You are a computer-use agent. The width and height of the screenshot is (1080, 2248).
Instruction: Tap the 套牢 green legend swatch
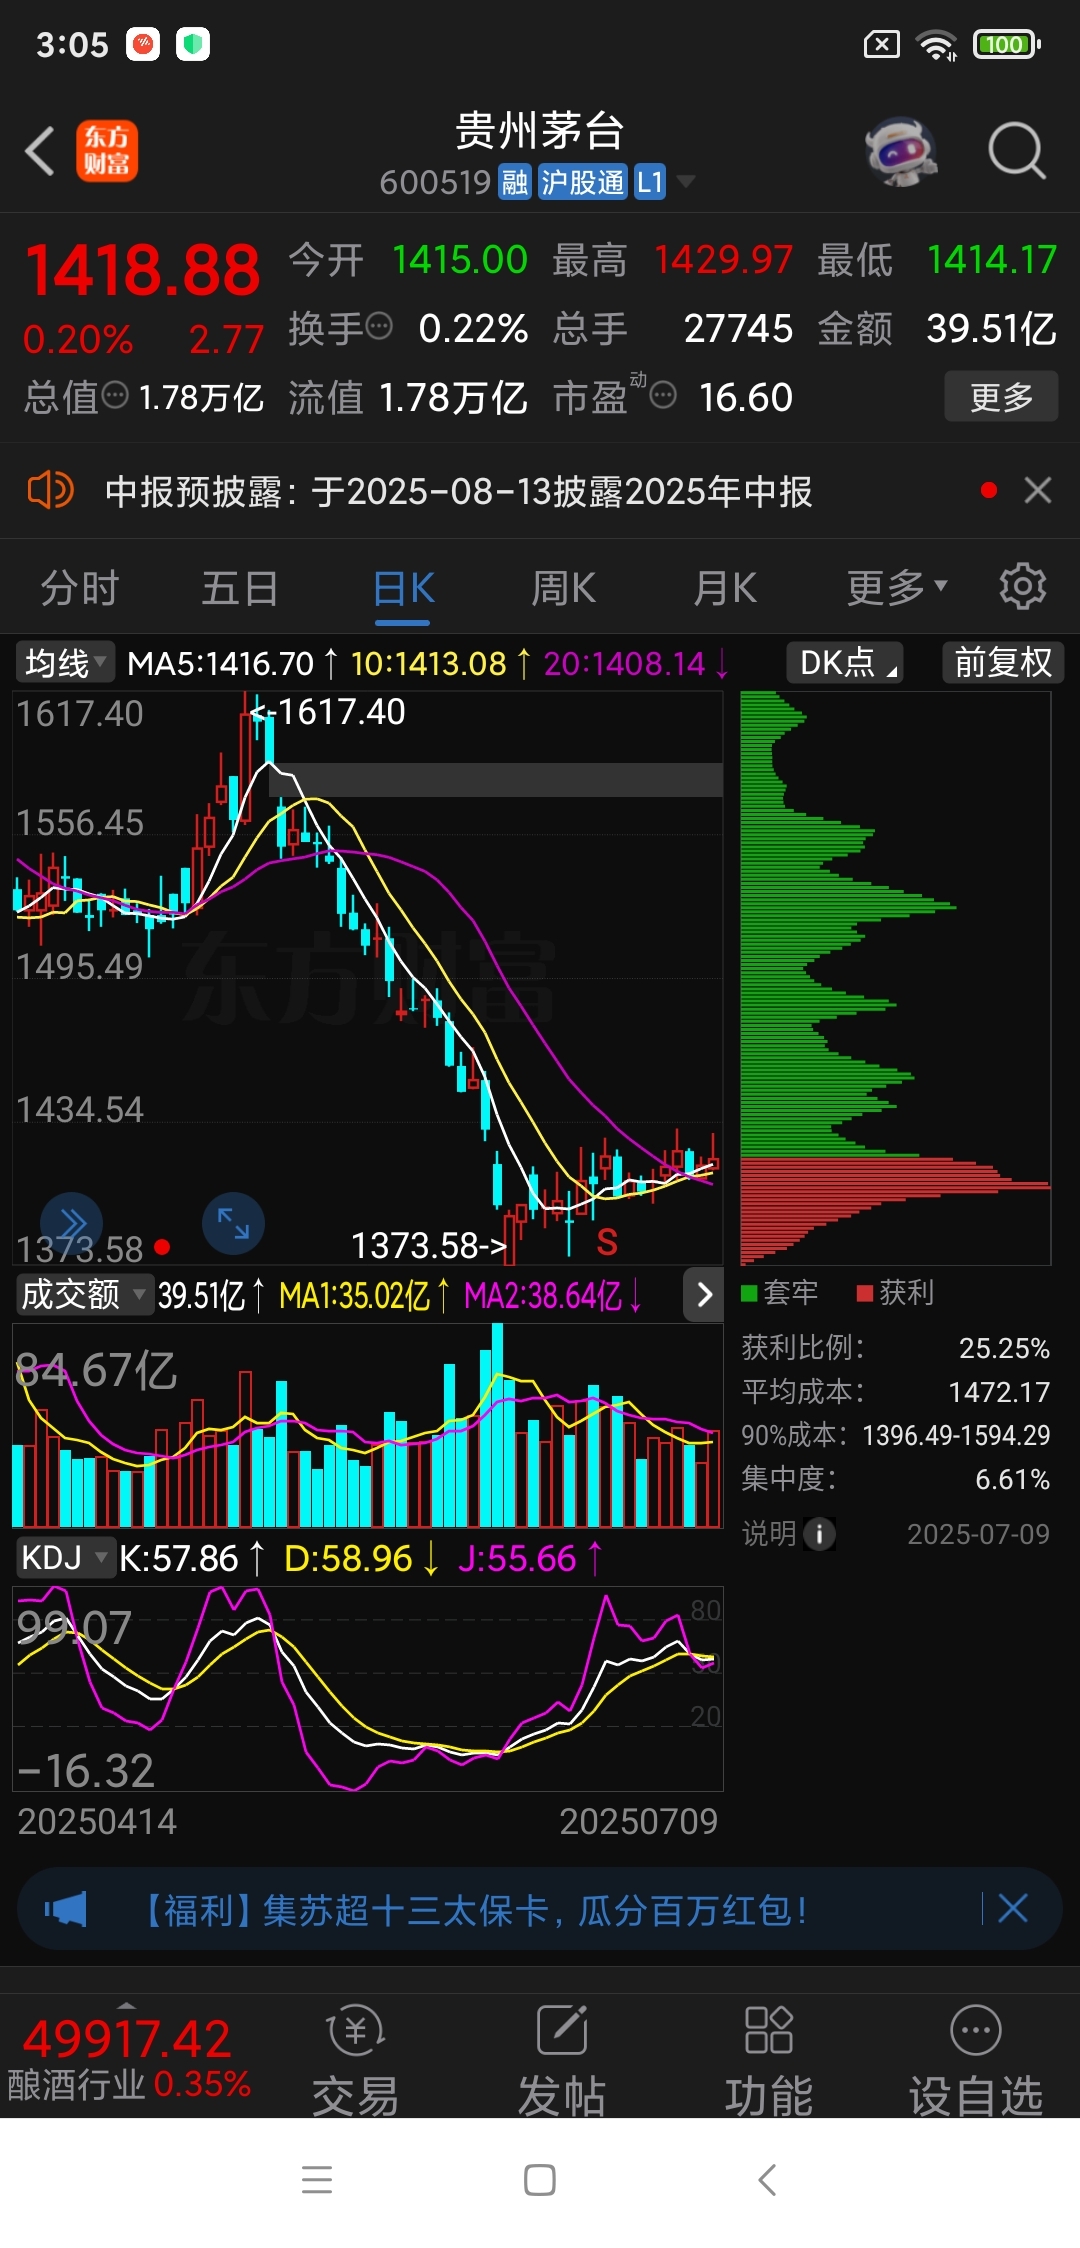(x=749, y=1293)
